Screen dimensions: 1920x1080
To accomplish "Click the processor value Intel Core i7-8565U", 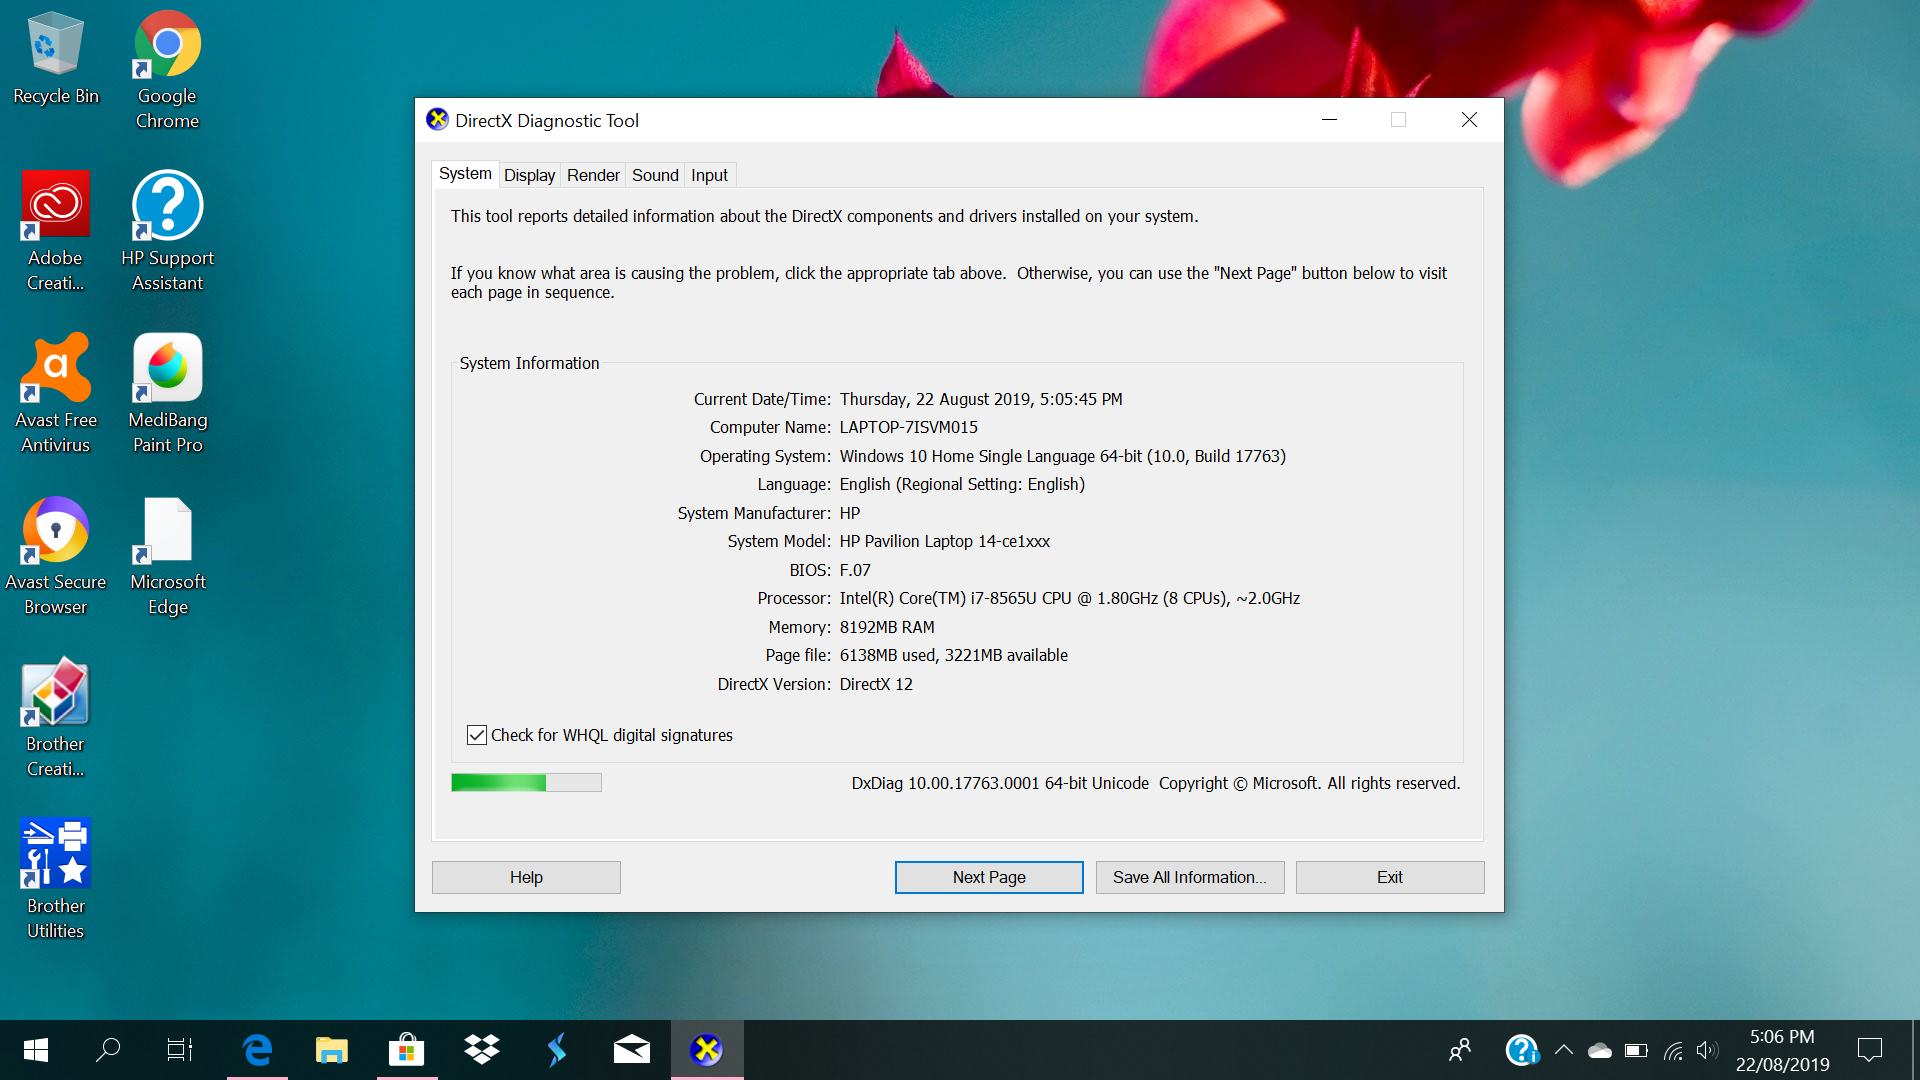I will pyautogui.click(x=1070, y=598).
